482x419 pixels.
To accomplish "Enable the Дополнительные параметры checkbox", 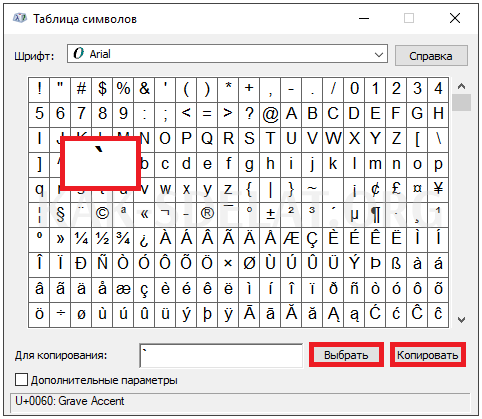I will [21, 380].
